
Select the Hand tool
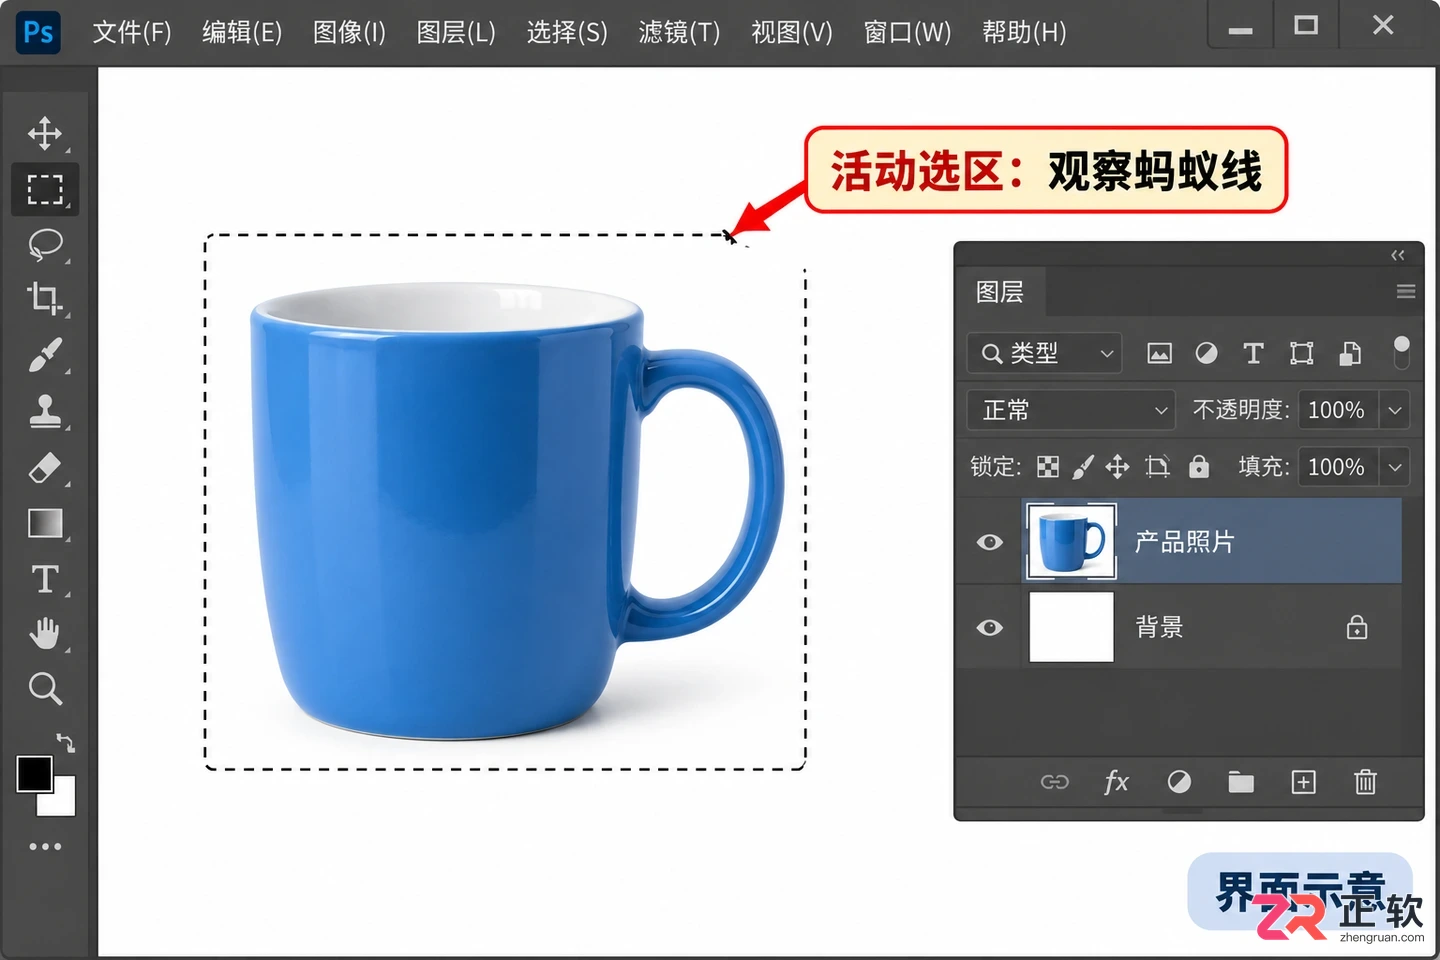pyautogui.click(x=45, y=633)
